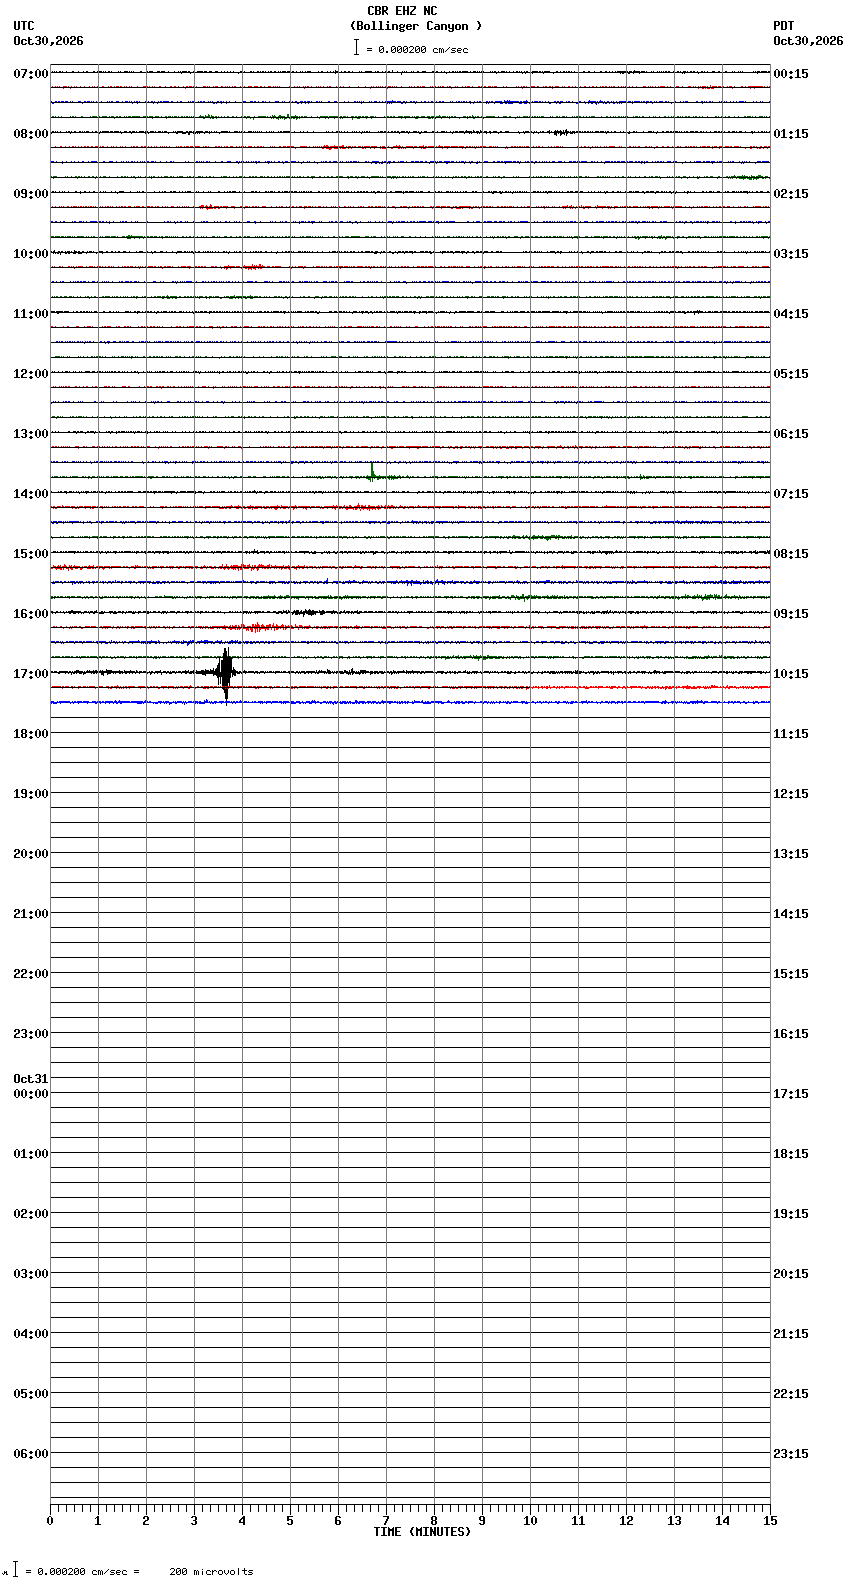Click the 10 minute tick label
850x1584 pixels.
click(530, 1521)
